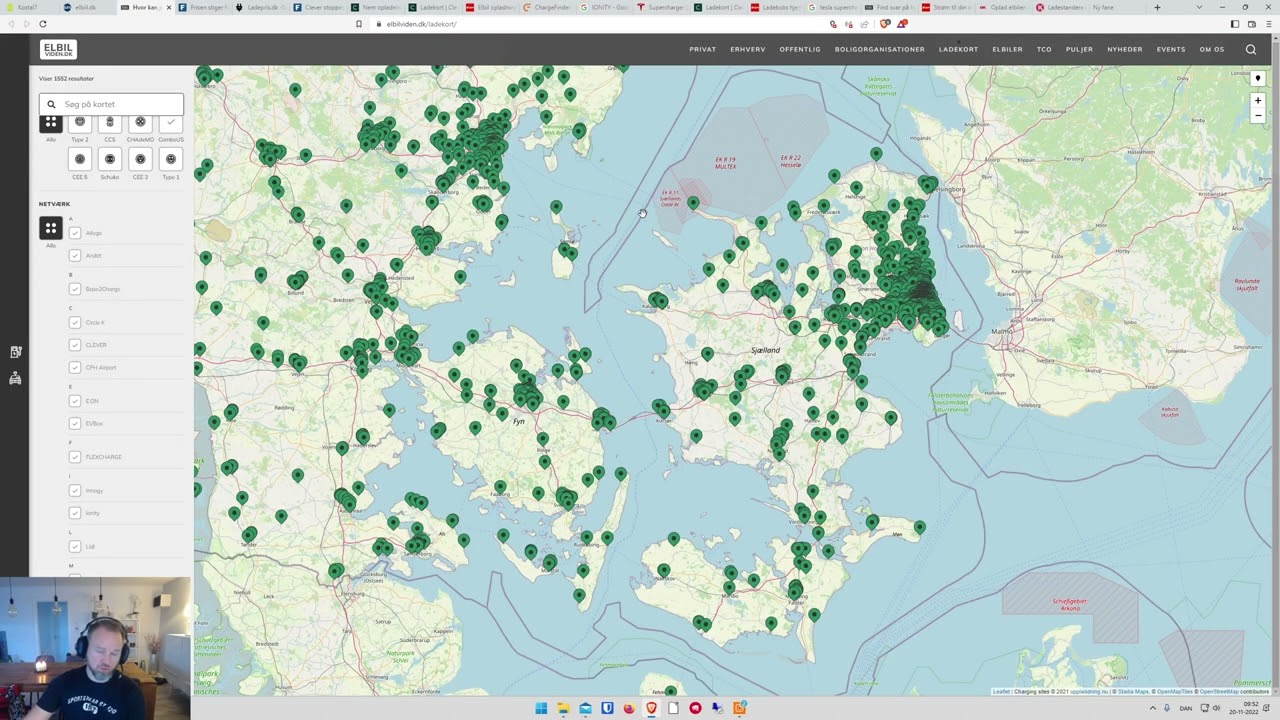Open the OpenMapTiles attribution link
The image size is (1280, 720).
(x=1175, y=691)
